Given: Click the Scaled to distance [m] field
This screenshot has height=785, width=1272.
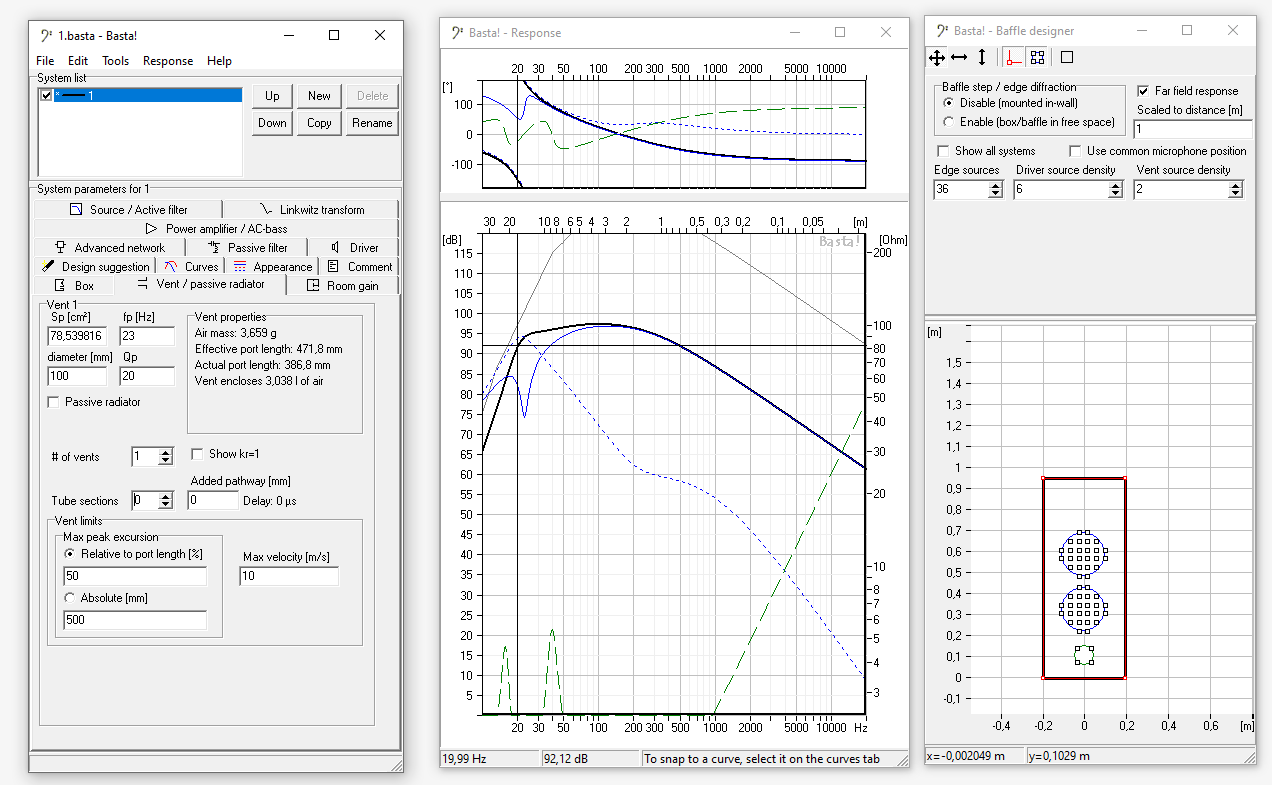Looking at the screenshot, I should (1192, 129).
